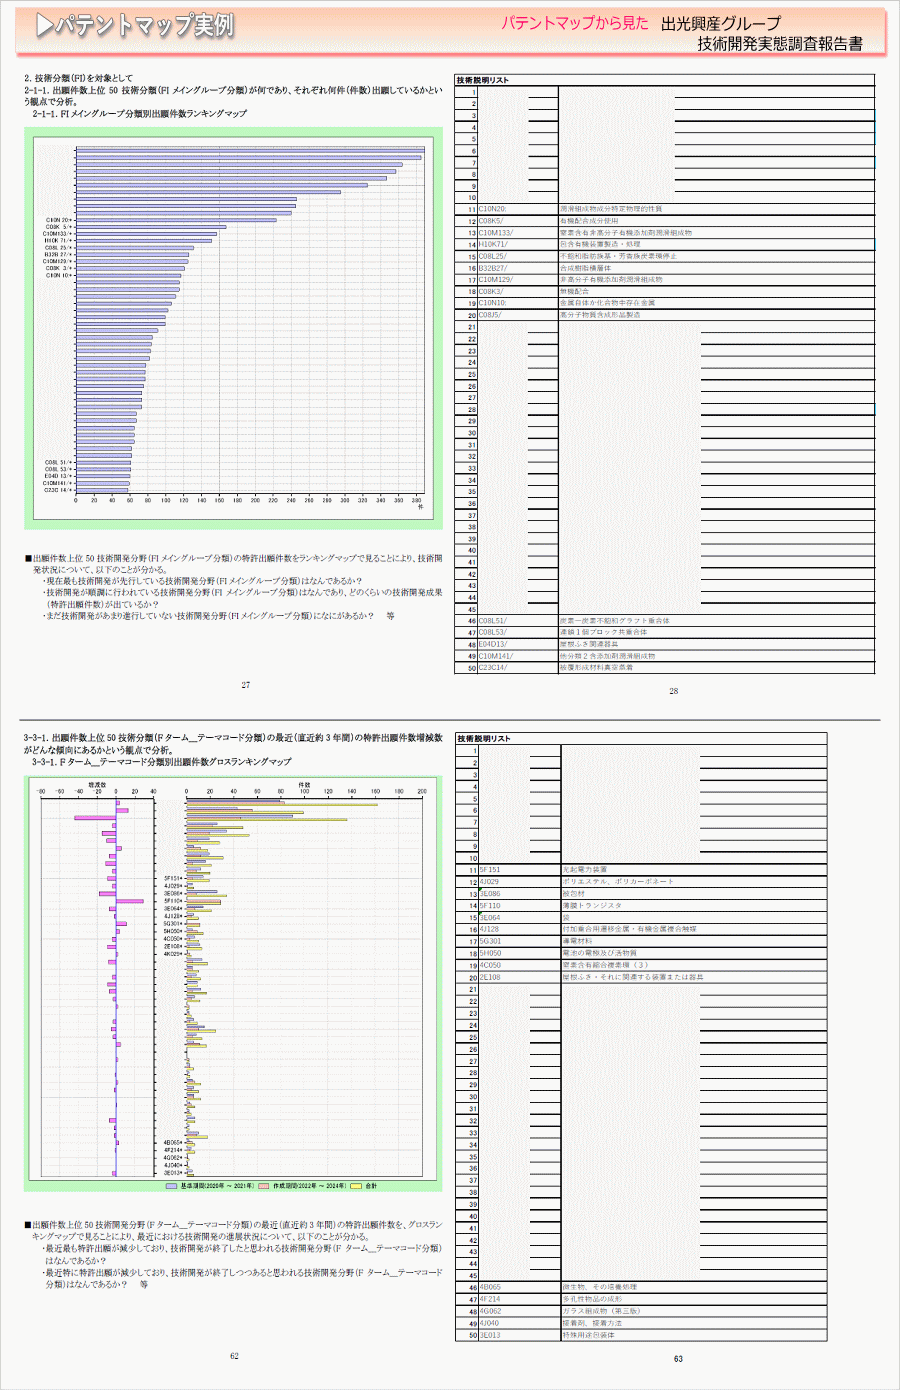
Task: Click the blue 基準期間 legend swatch
Action: click(171, 1186)
